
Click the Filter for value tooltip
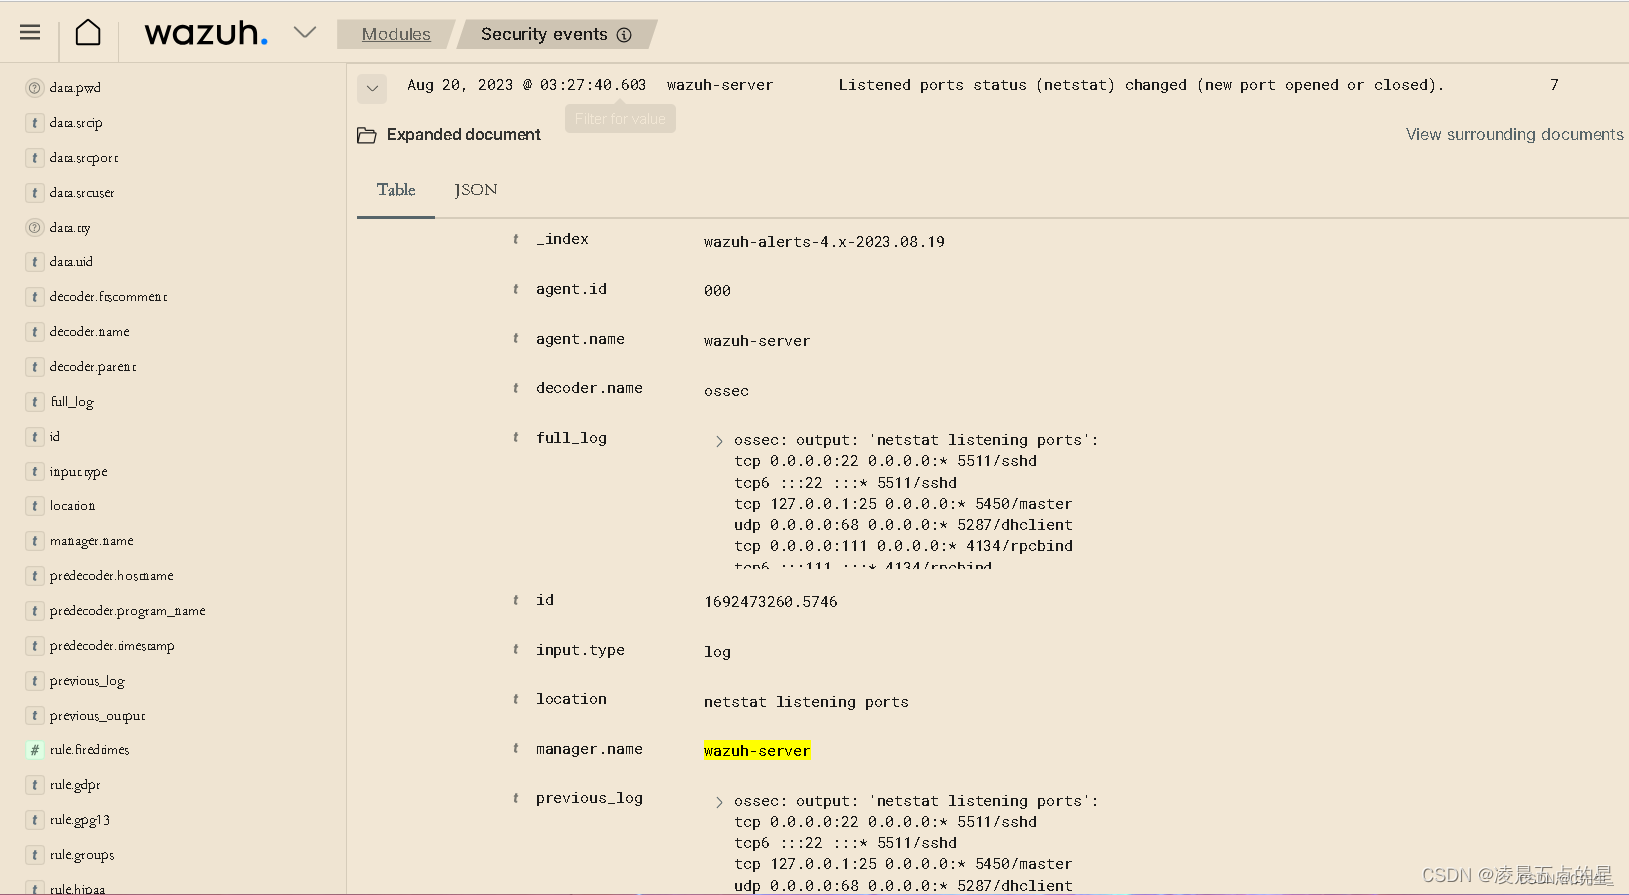point(620,119)
